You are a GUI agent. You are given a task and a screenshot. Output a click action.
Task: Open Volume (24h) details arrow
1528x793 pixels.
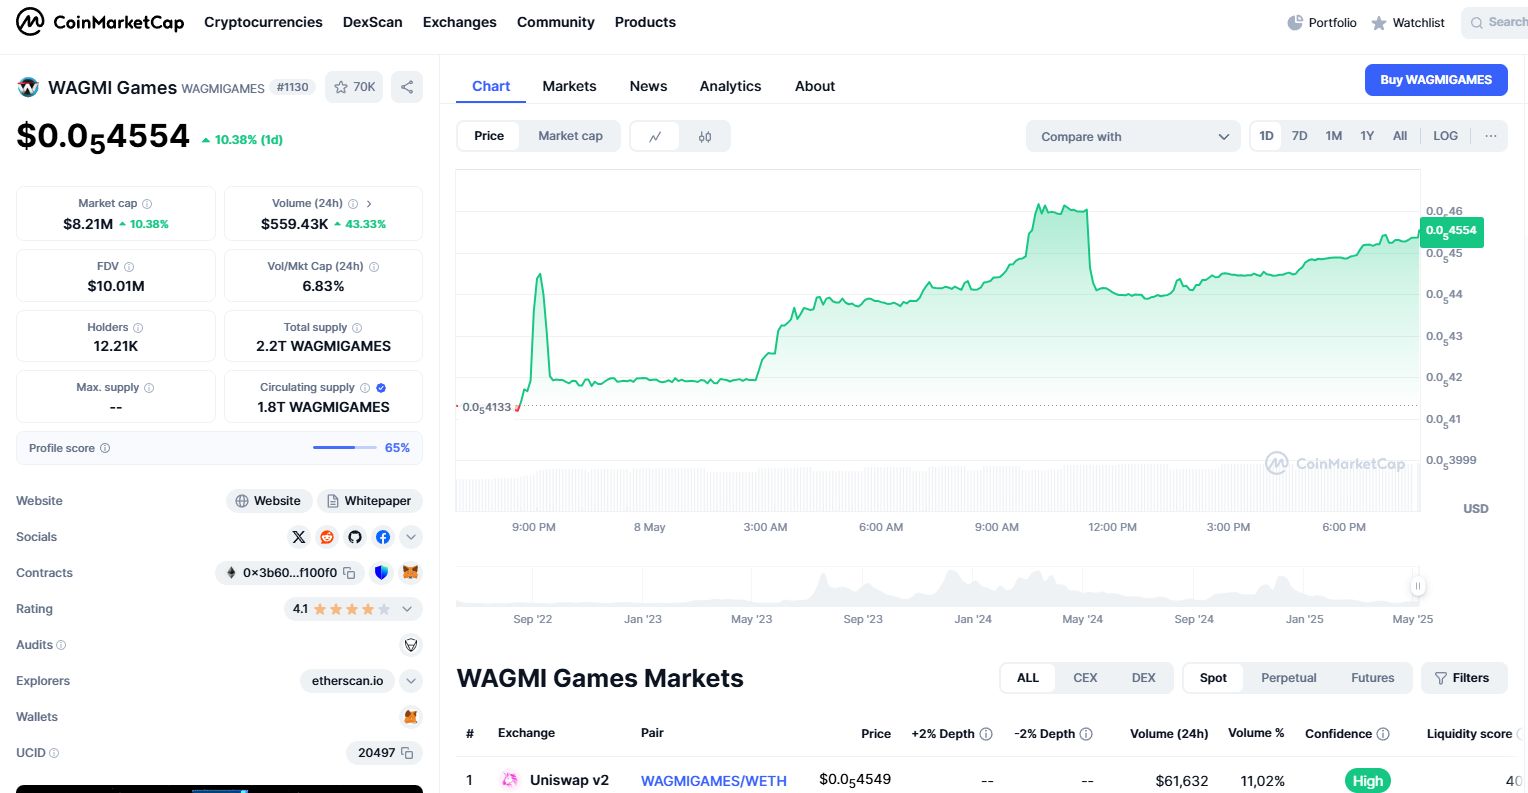tap(369, 203)
